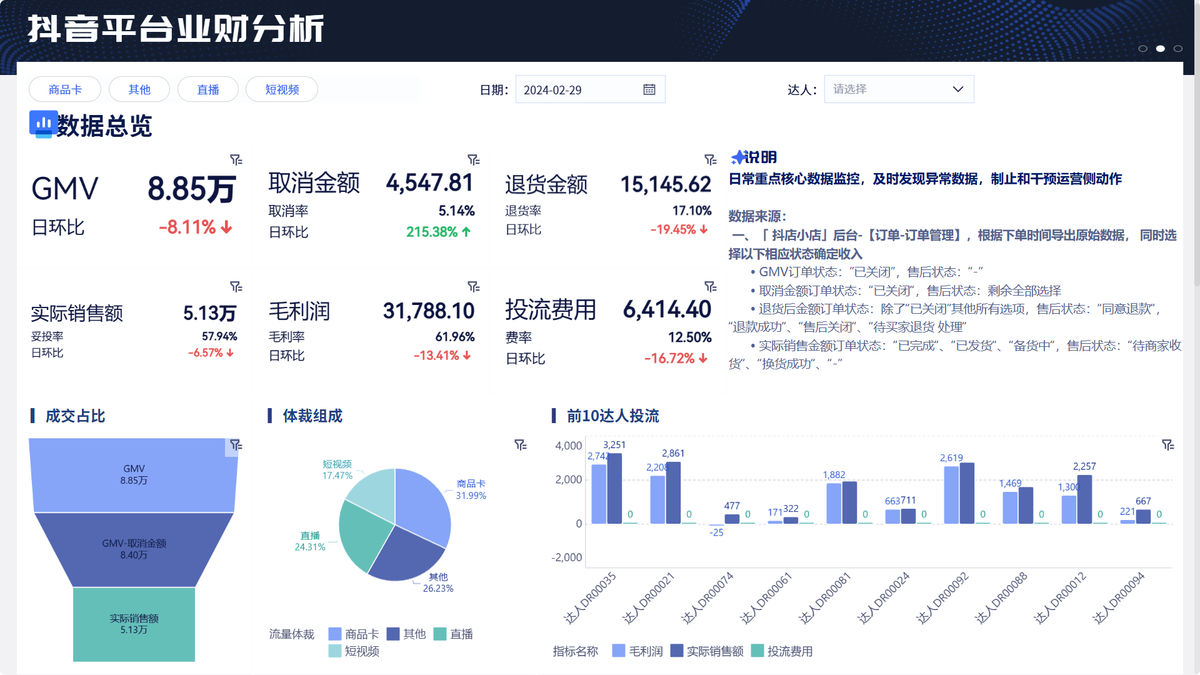This screenshot has height=675, width=1200.
Task: Click the 毛利率 61.96% value
Action: tap(455, 337)
